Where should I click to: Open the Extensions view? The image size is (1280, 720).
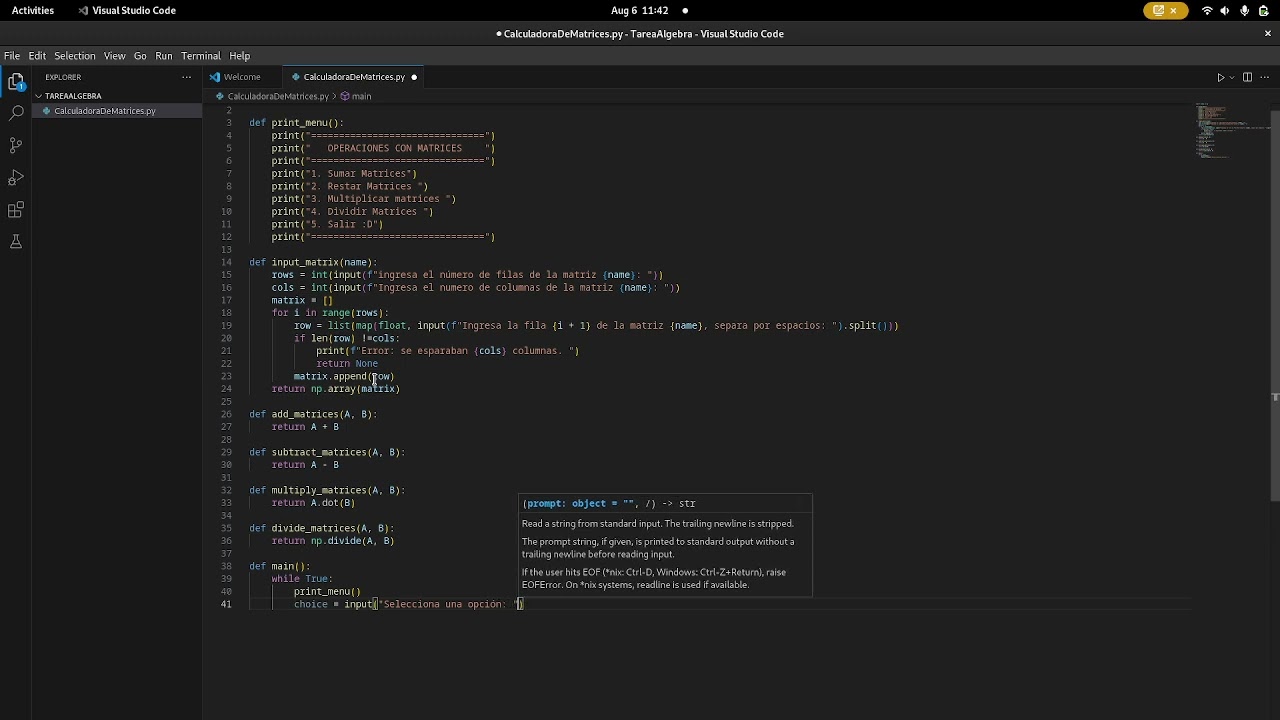16,209
